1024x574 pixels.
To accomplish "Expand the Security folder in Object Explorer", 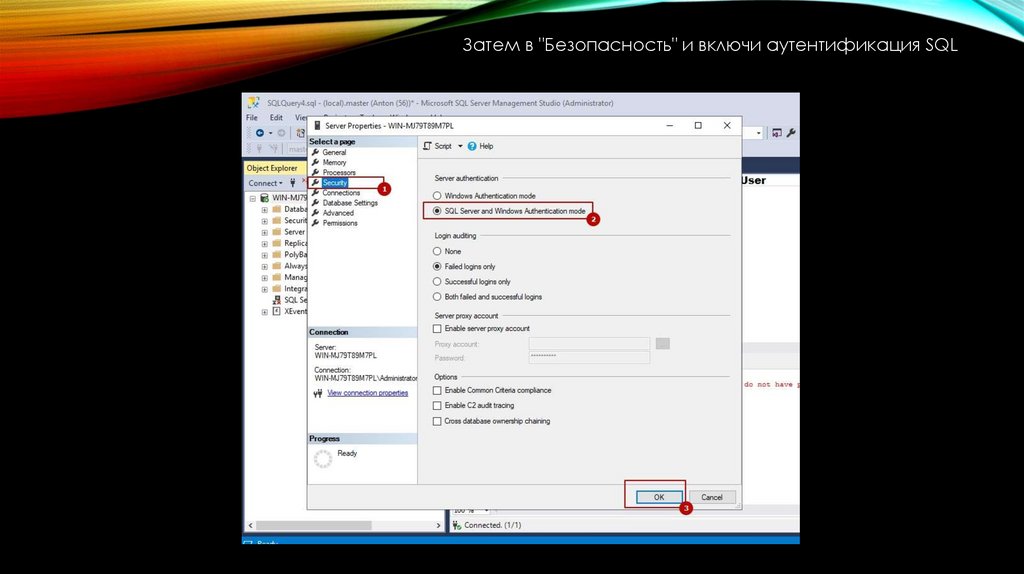I will pos(264,221).
